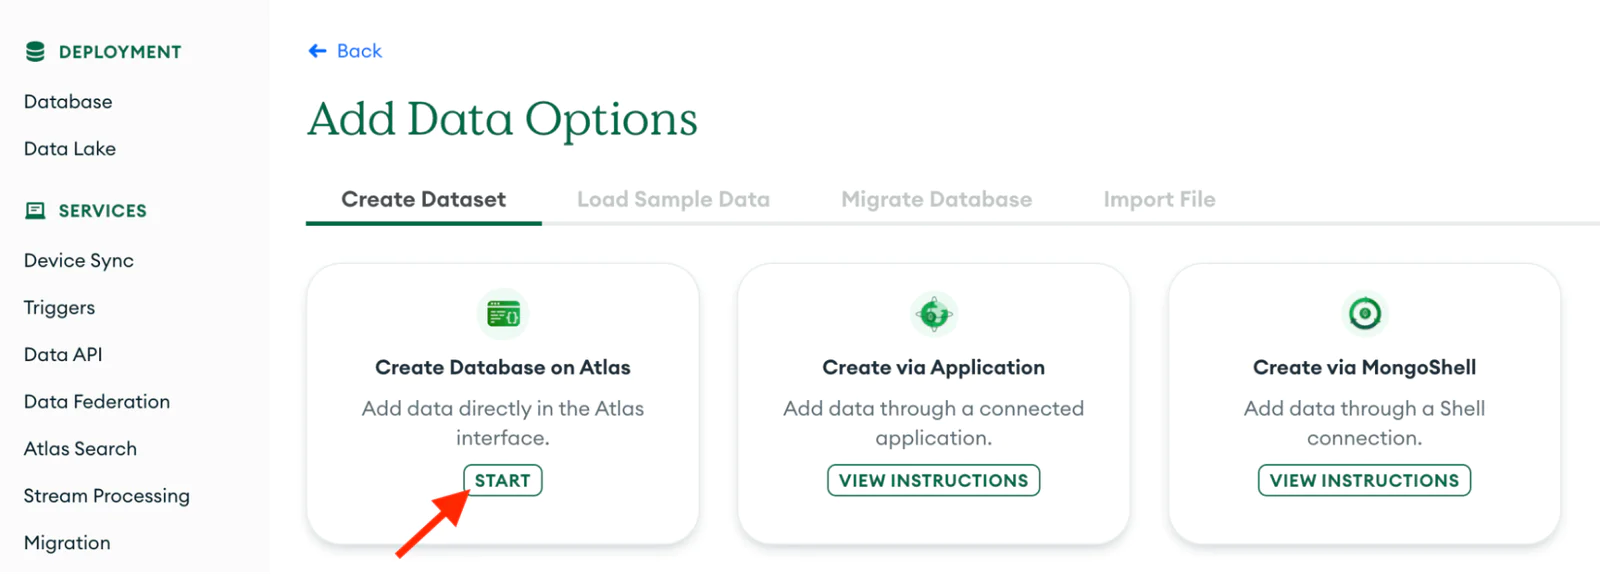Click the Create via MongoShell icon

pyautogui.click(x=1365, y=314)
